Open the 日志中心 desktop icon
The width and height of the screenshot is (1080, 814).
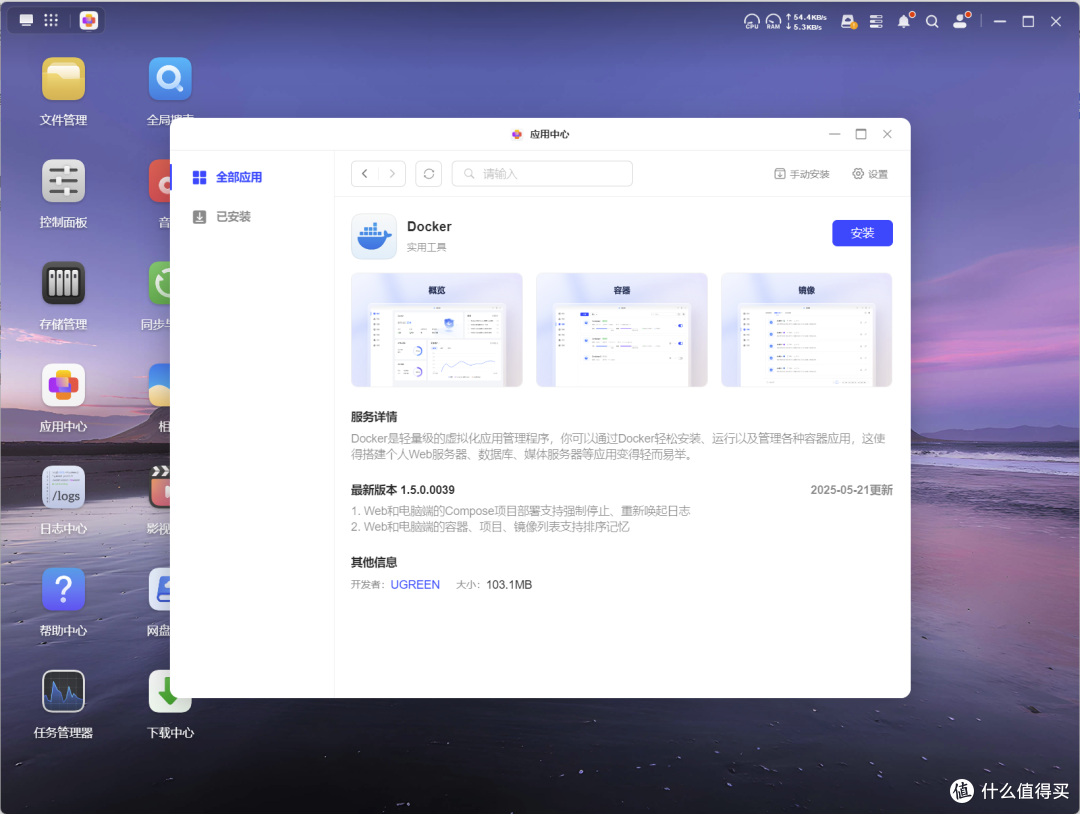click(x=63, y=488)
